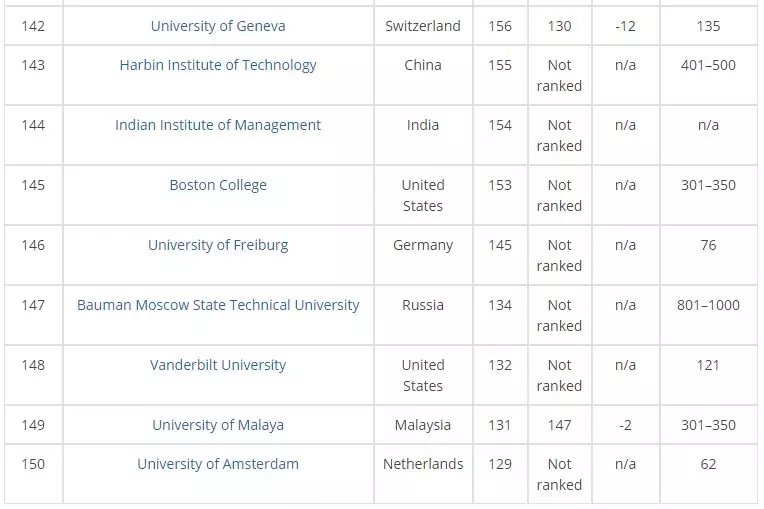Click the Germany country cell
Screen dimensions: 764x509
click(x=423, y=245)
